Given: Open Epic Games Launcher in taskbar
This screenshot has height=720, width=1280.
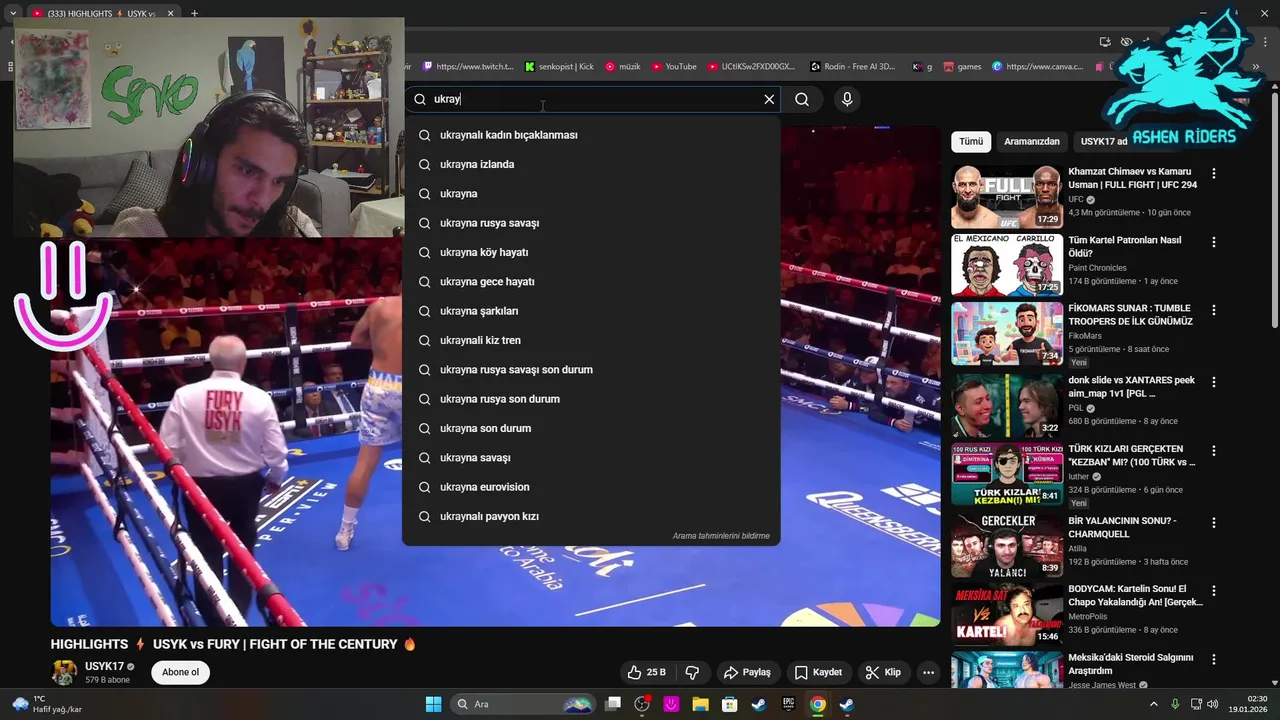Looking at the screenshot, I should pyautogui.click(x=788, y=704).
